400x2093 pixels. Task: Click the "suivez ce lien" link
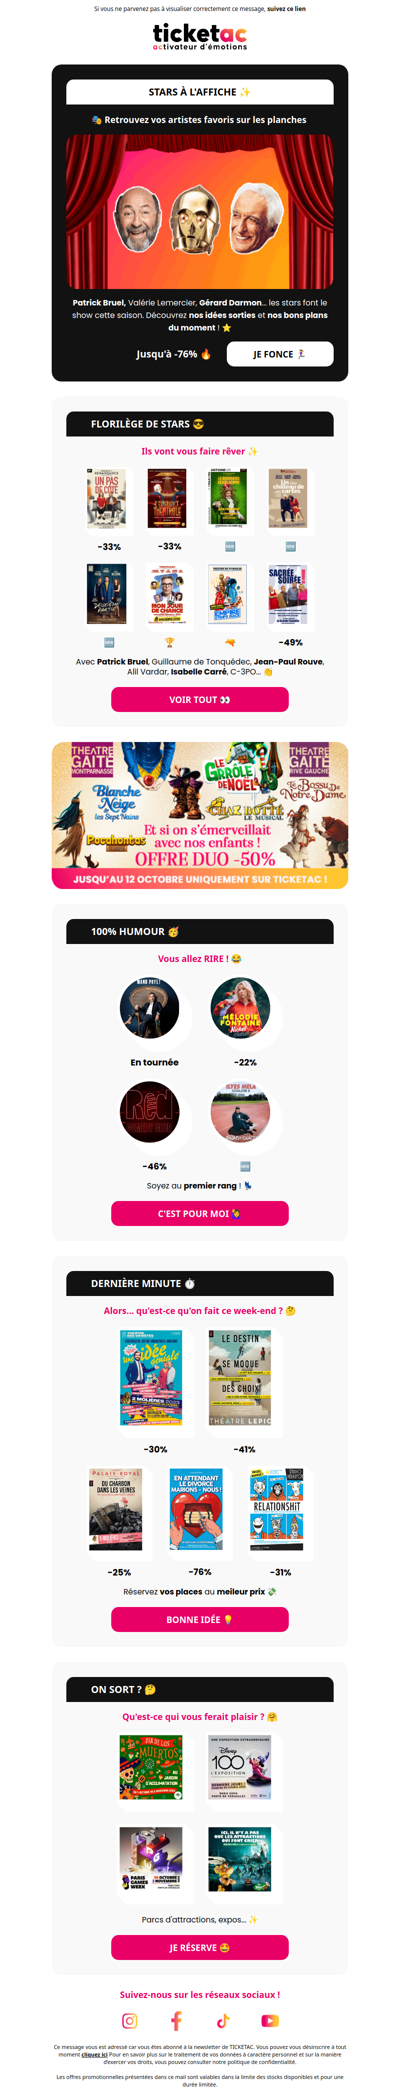pos(286,8)
